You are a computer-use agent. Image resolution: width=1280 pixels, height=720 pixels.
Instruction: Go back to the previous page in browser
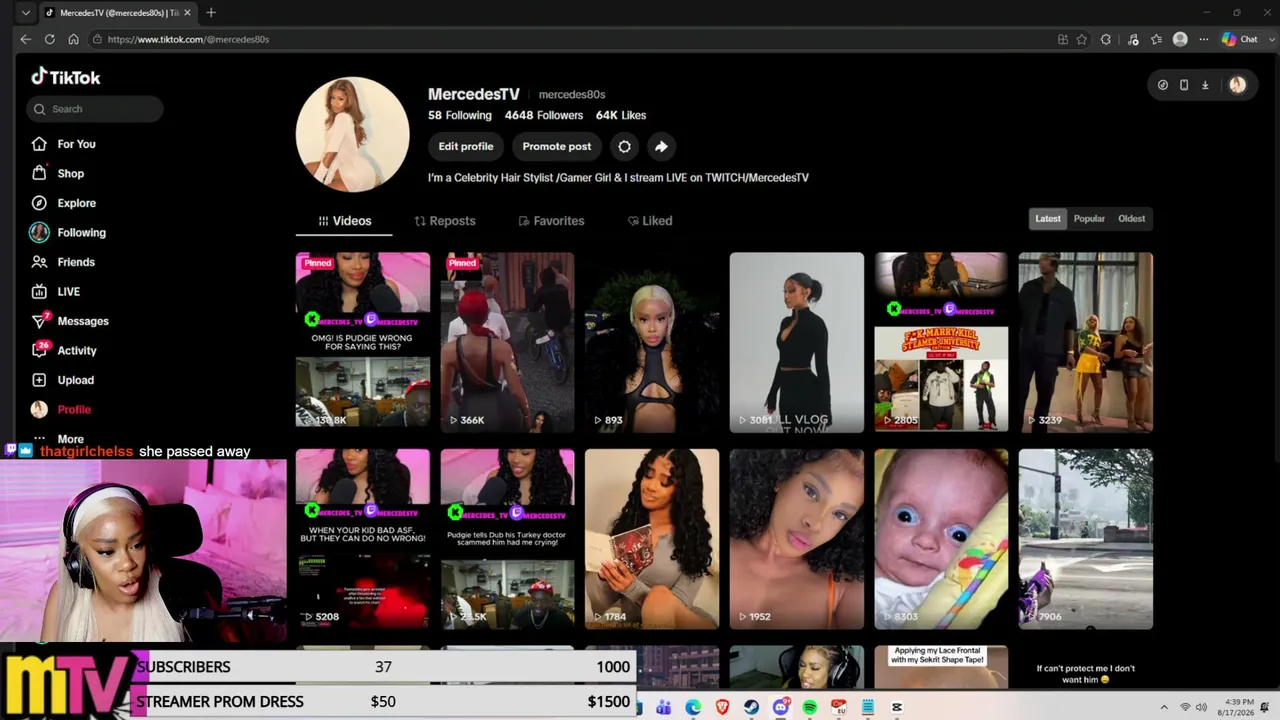25,39
